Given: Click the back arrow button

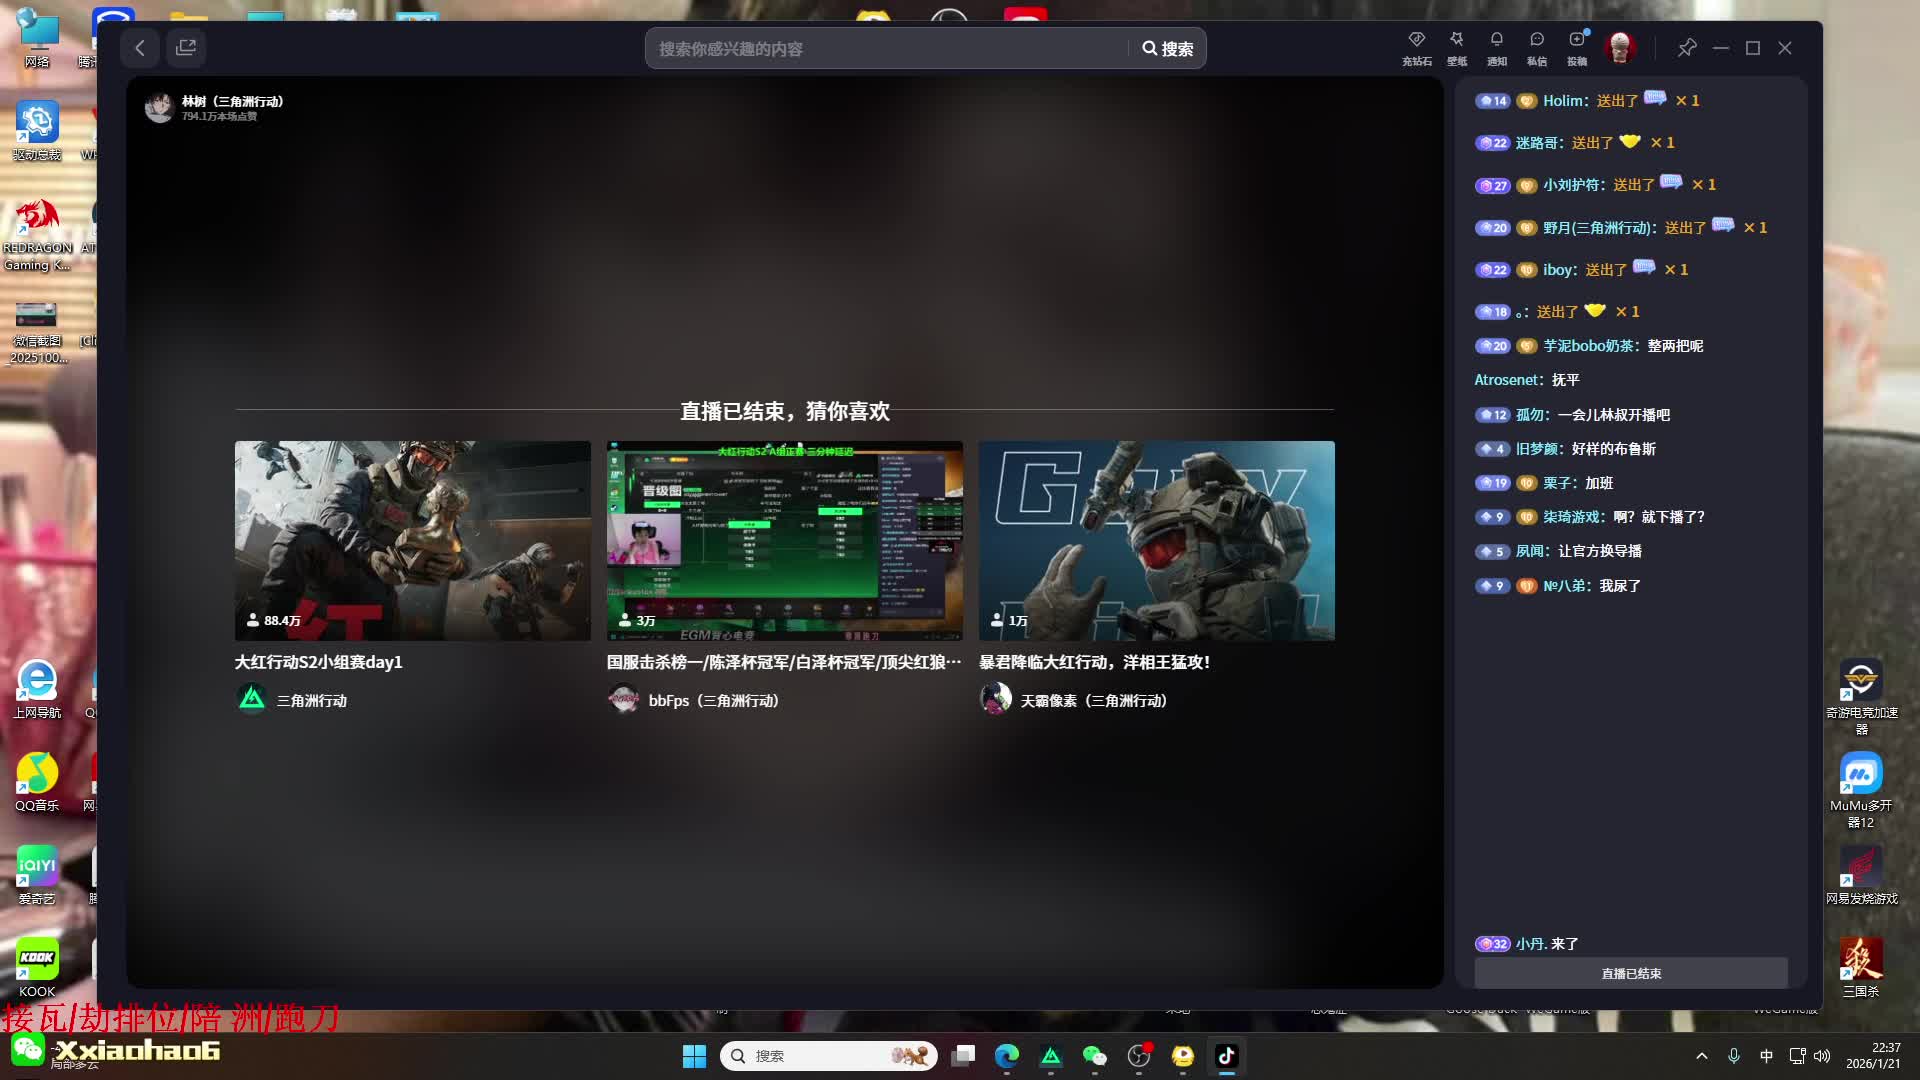Looking at the screenshot, I should 140,48.
